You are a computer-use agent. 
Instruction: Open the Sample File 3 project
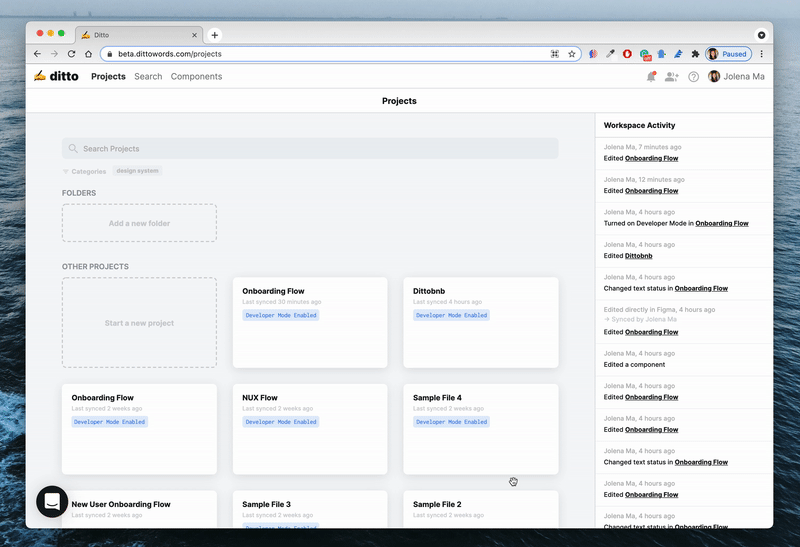click(x=310, y=509)
